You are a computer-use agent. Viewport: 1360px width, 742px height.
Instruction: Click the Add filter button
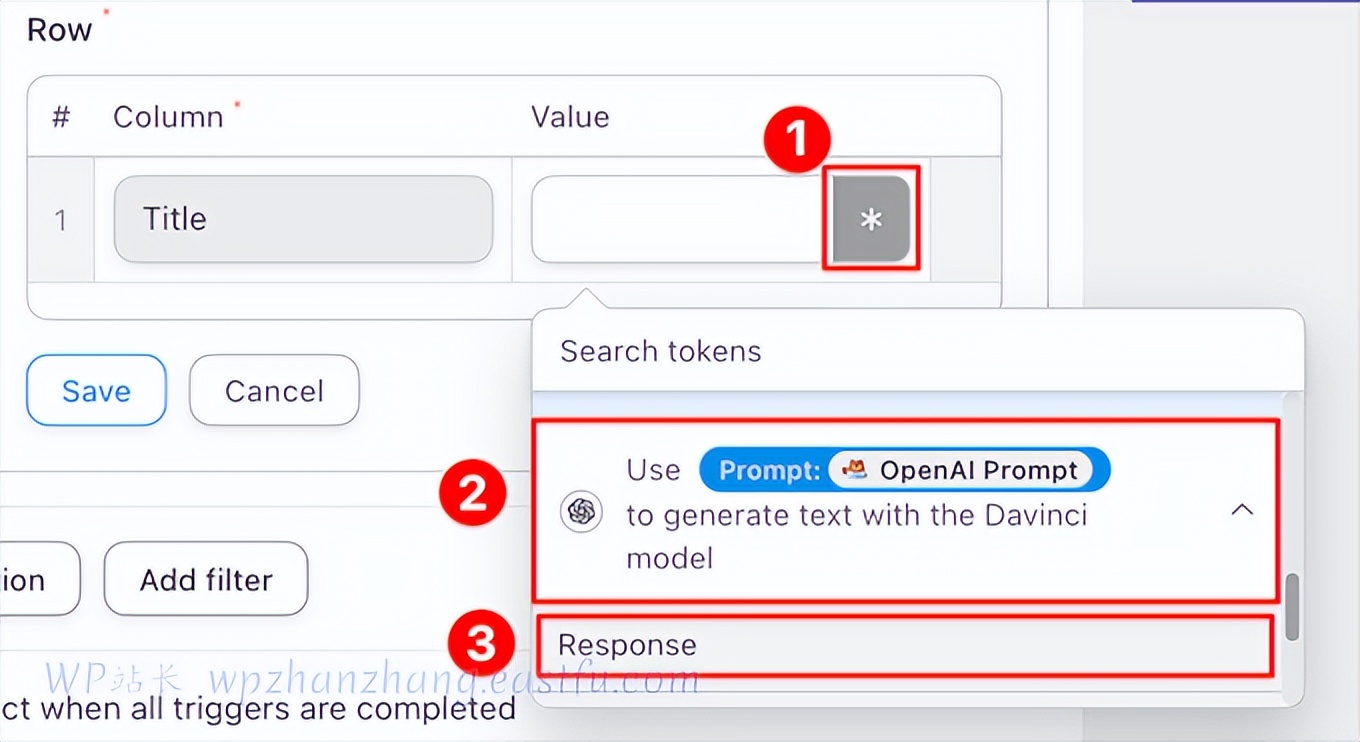(x=206, y=580)
